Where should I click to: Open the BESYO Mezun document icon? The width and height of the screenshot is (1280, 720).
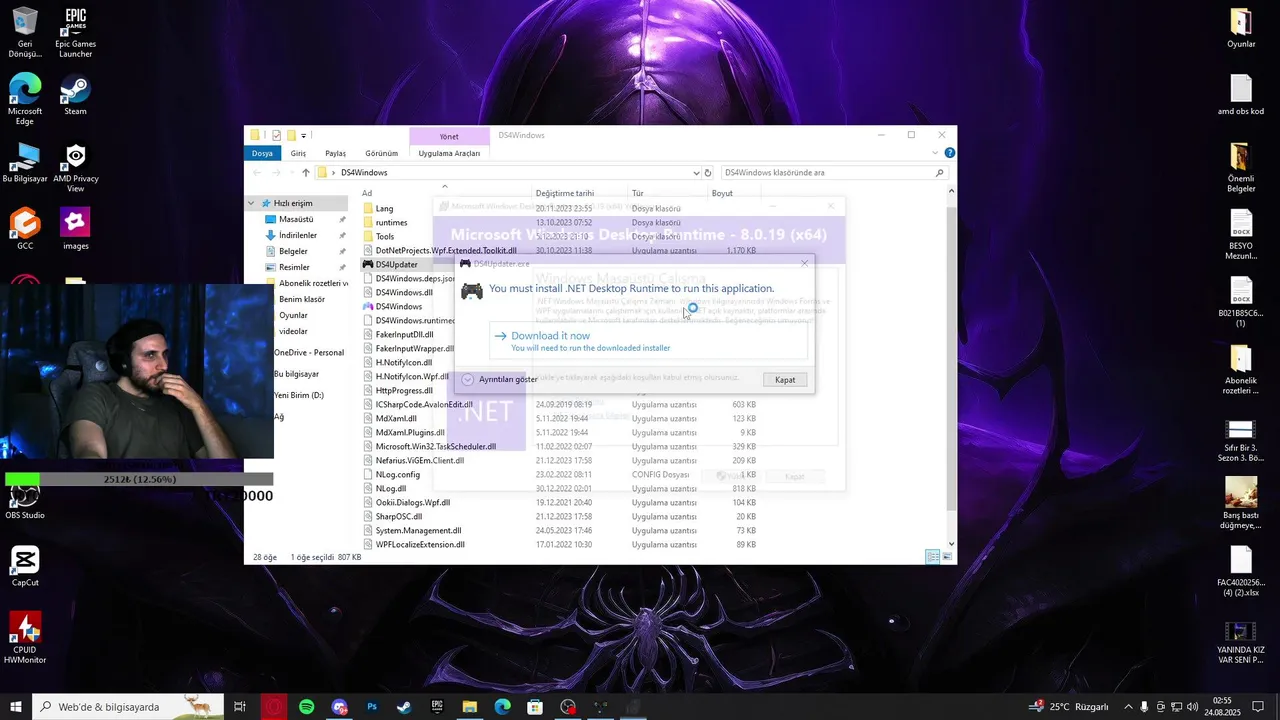[x=1241, y=235]
